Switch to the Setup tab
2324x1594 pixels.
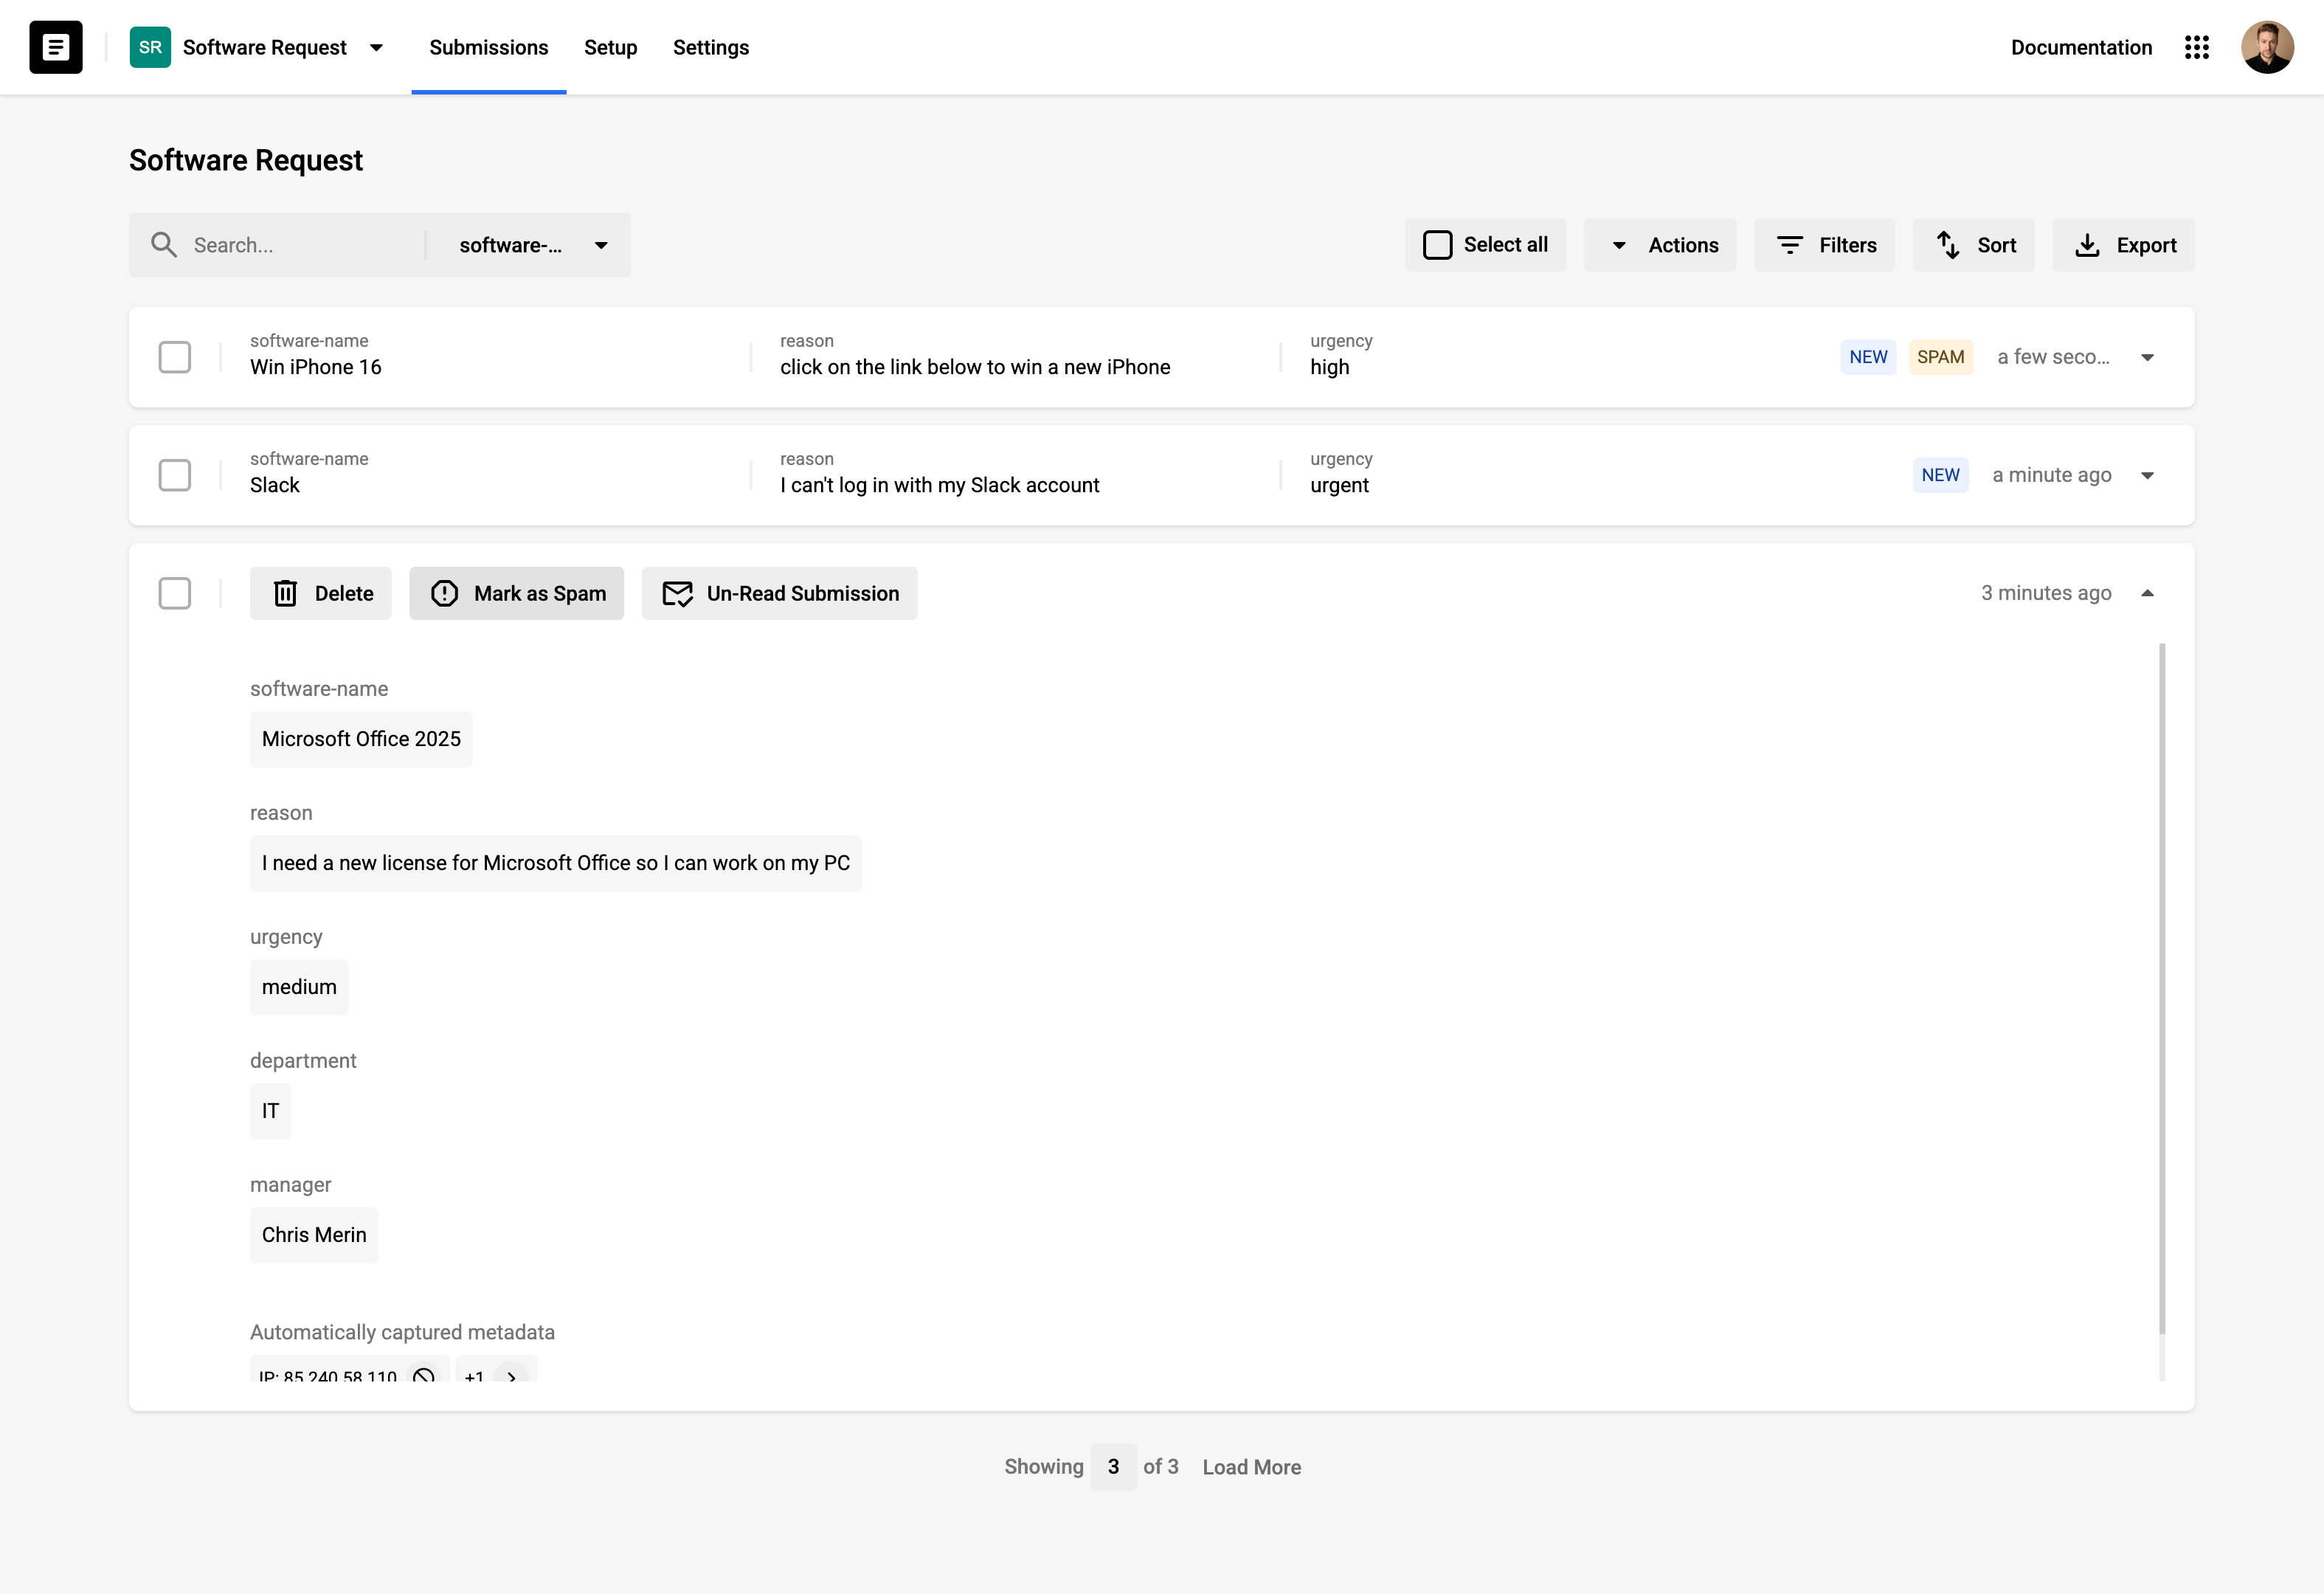coord(610,47)
